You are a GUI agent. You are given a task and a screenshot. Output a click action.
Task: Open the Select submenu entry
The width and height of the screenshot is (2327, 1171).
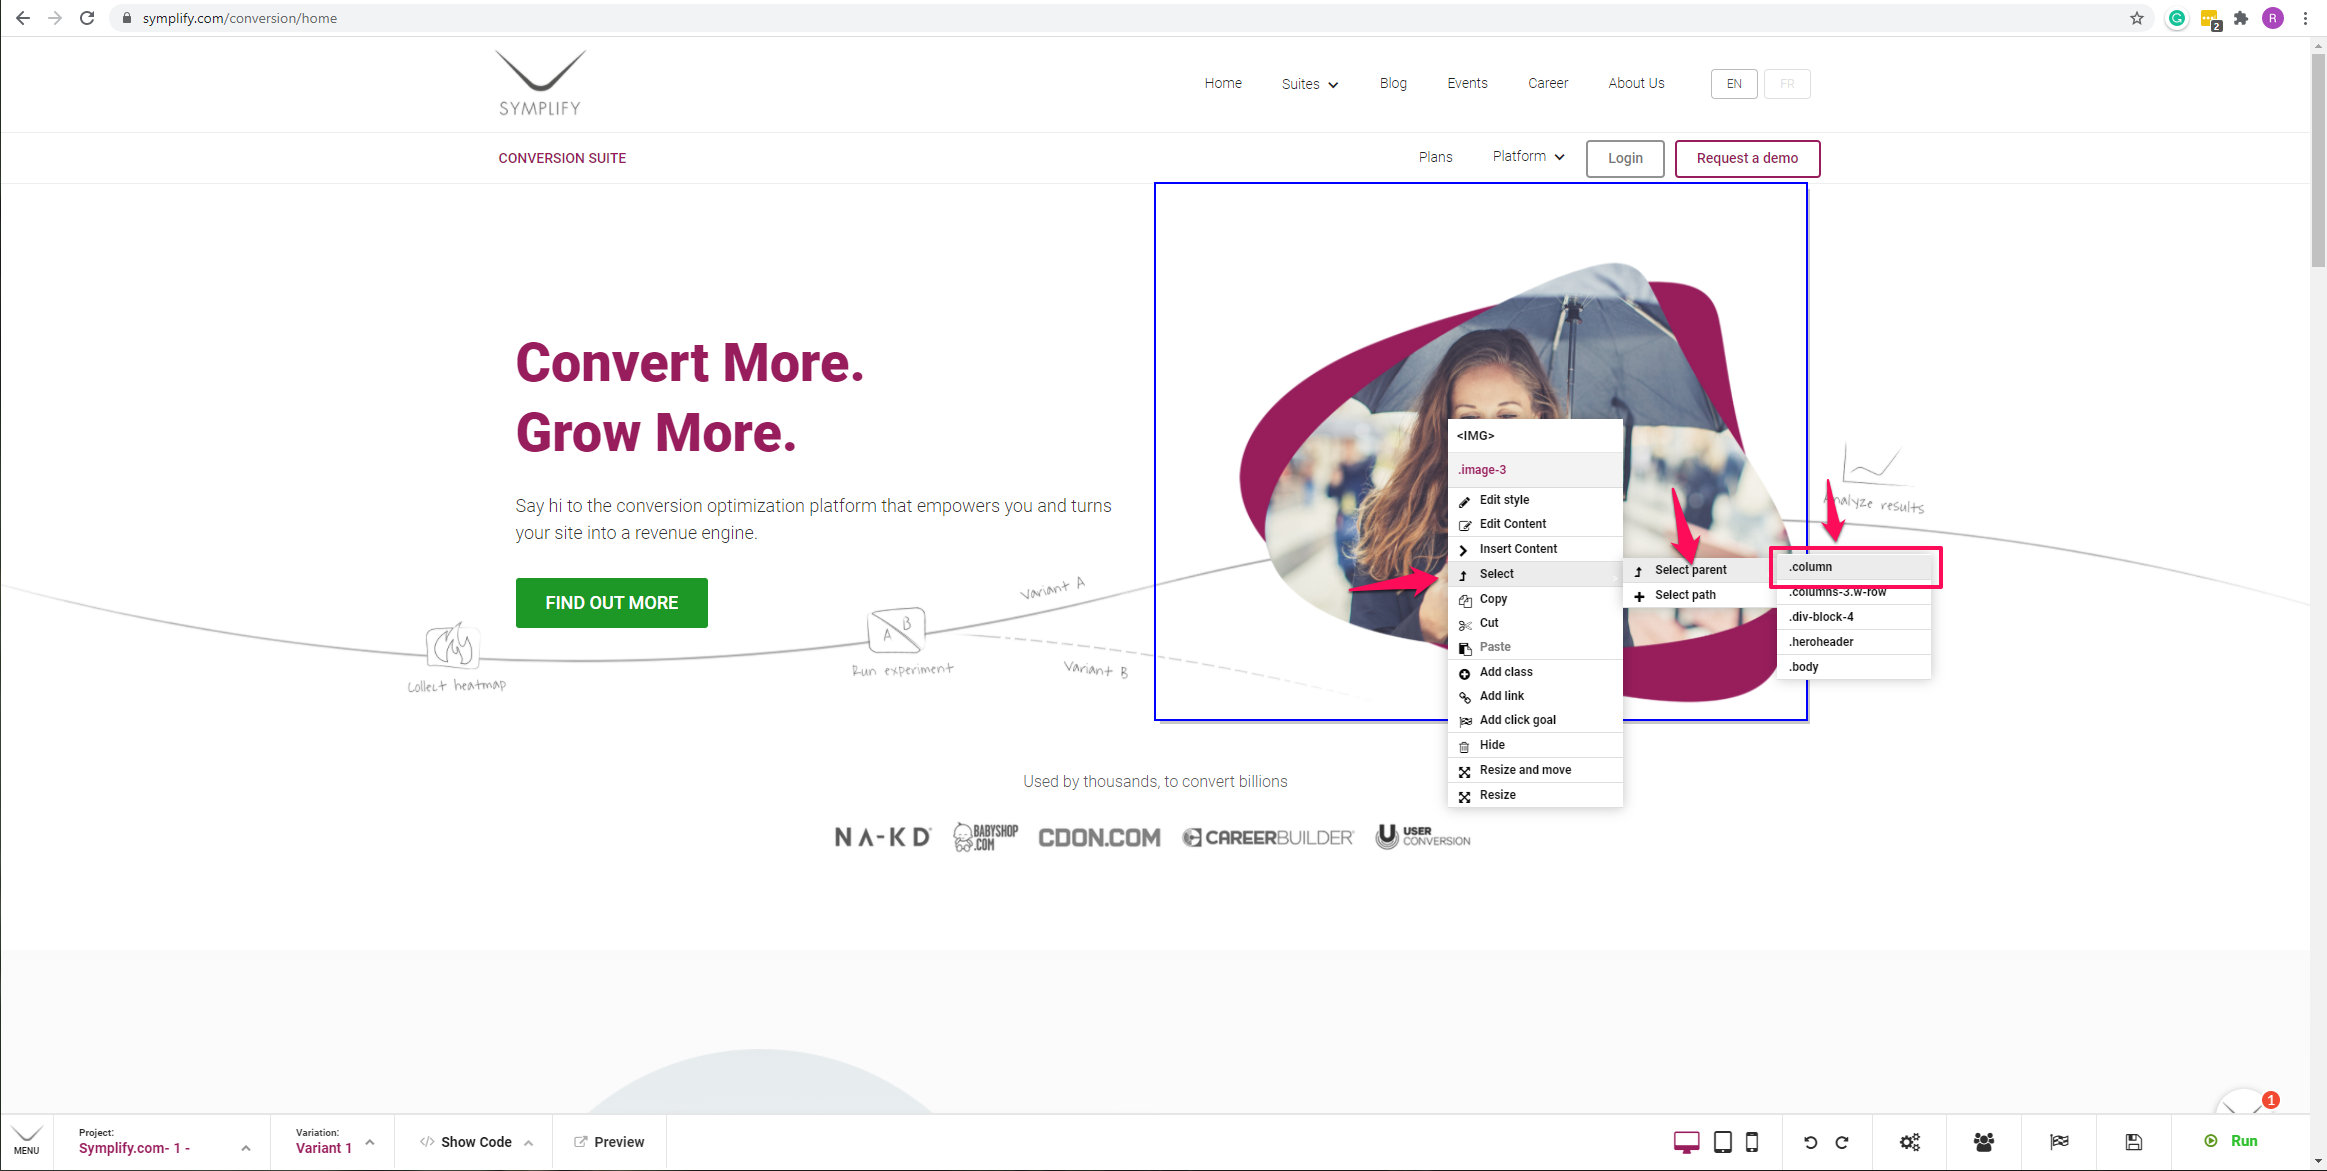pos(1535,574)
